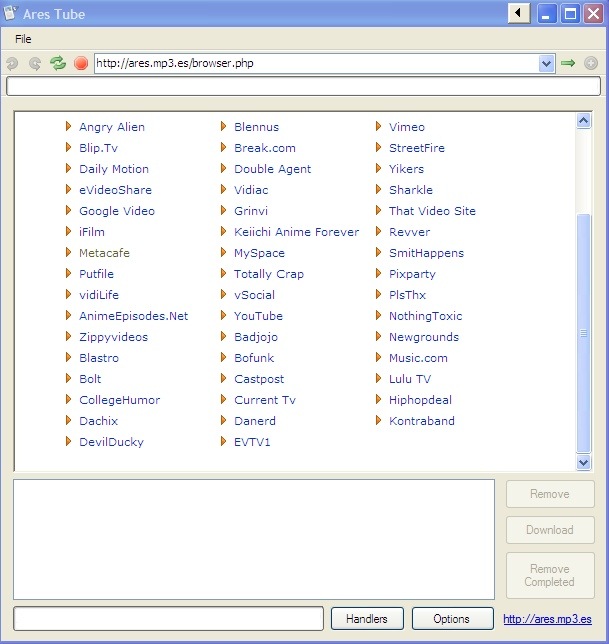The height and width of the screenshot is (644, 609).
Task: Open the CollegeHumor link
Action: [120, 400]
